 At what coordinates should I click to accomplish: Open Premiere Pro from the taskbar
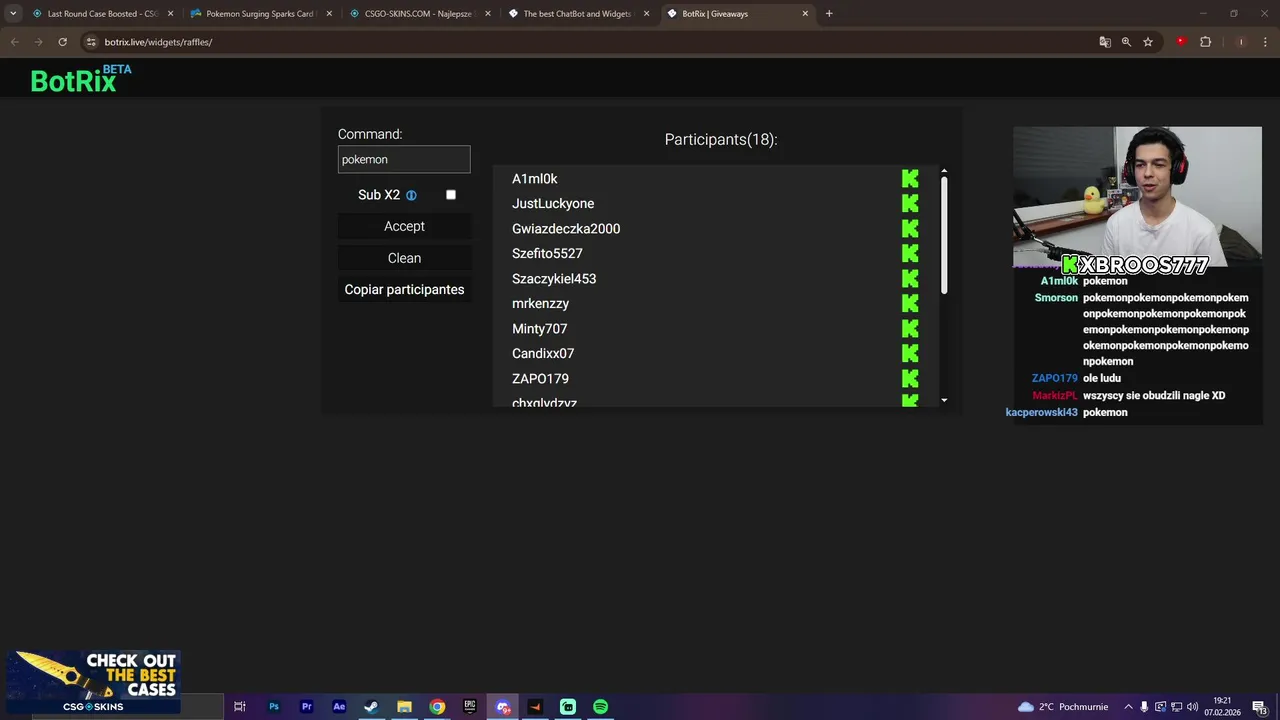[306, 707]
